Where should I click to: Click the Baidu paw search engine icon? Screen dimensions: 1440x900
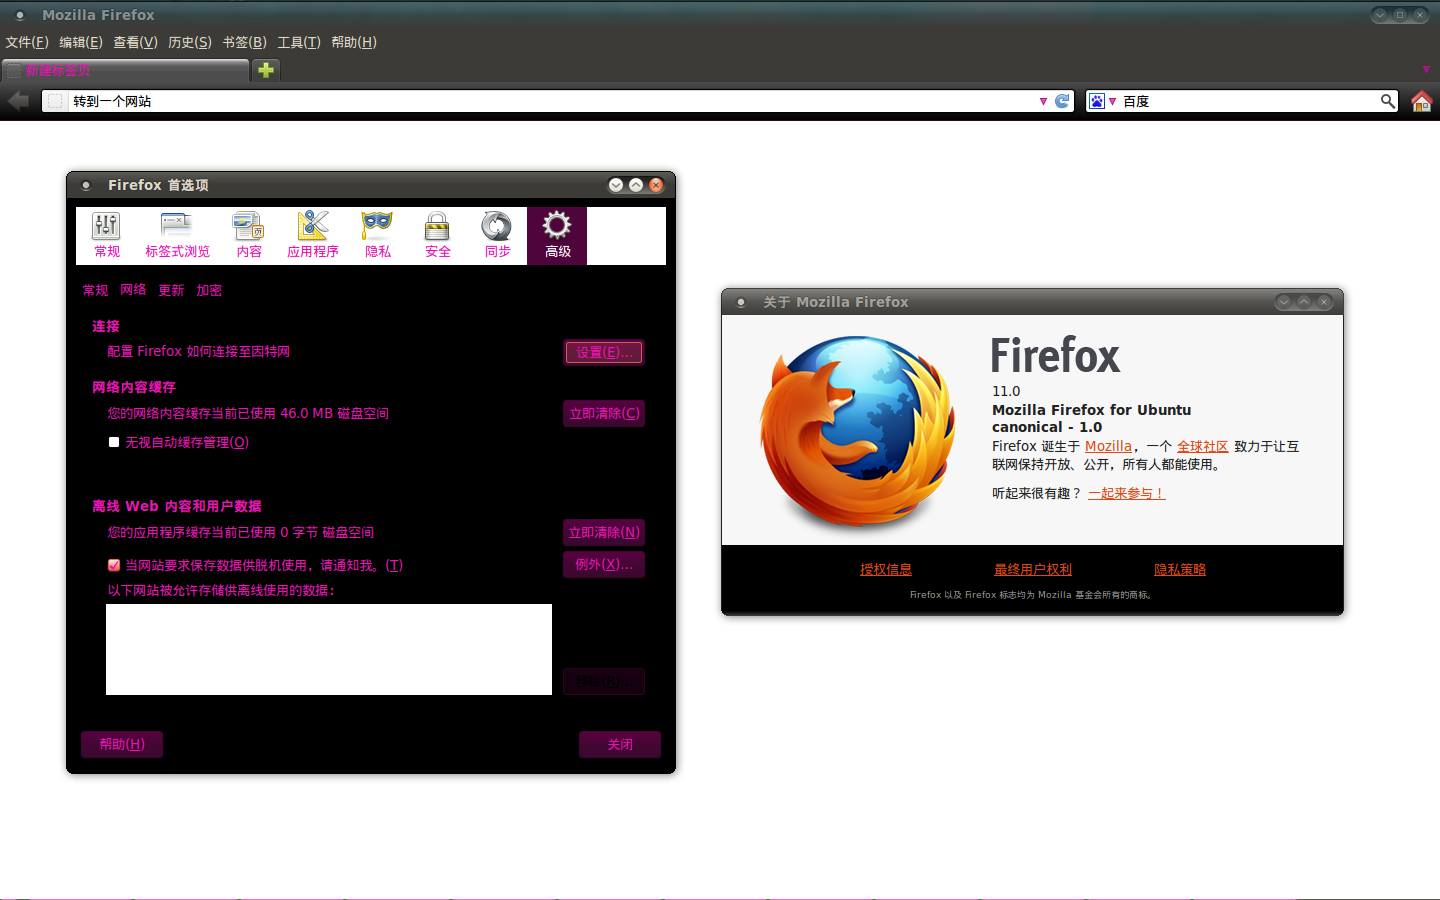[1097, 101]
